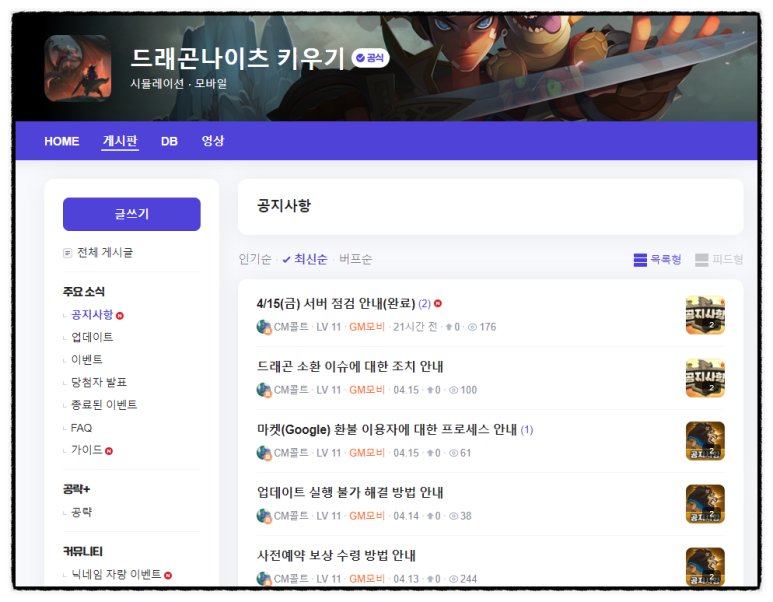Click the 공지사항 board heading
The height and width of the screenshot is (602, 773).
[284, 206]
